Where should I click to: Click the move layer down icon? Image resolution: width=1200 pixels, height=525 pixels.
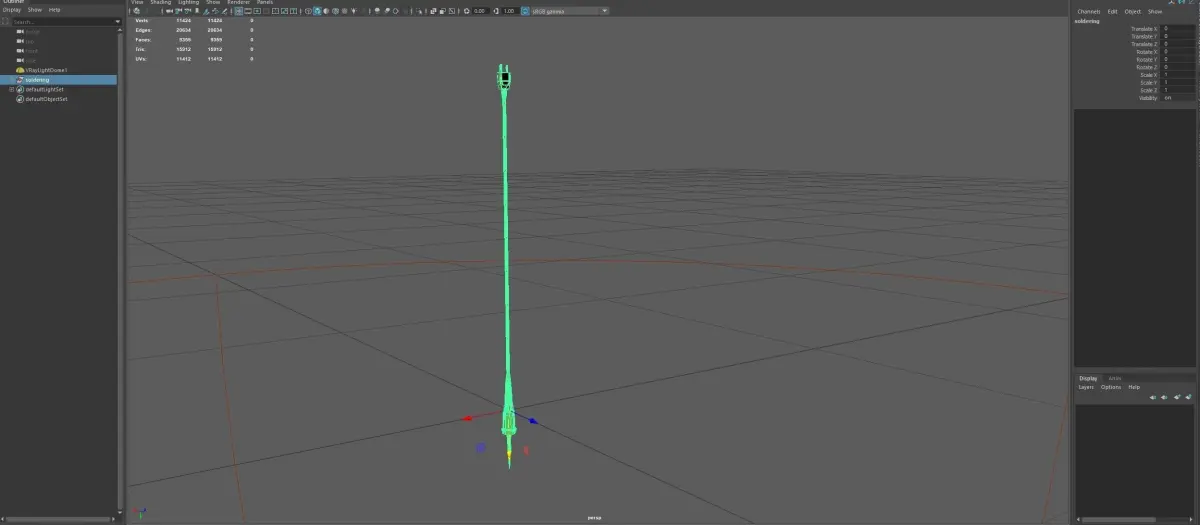(1164, 397)
